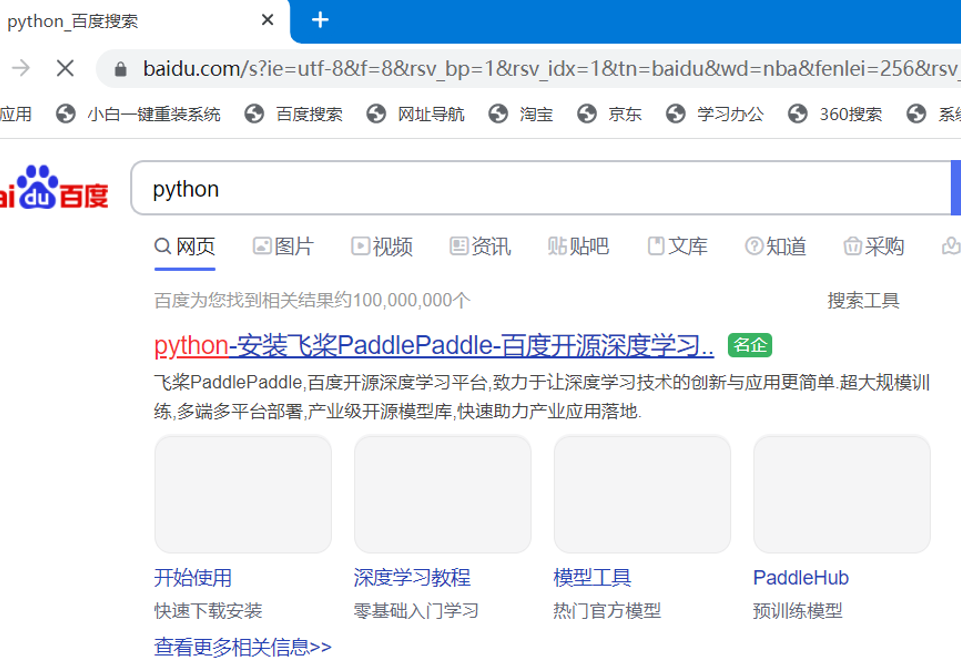961x660 pixels.
Task: Click the thumbnail above 模型工具
Action: [x=642, y=494]
